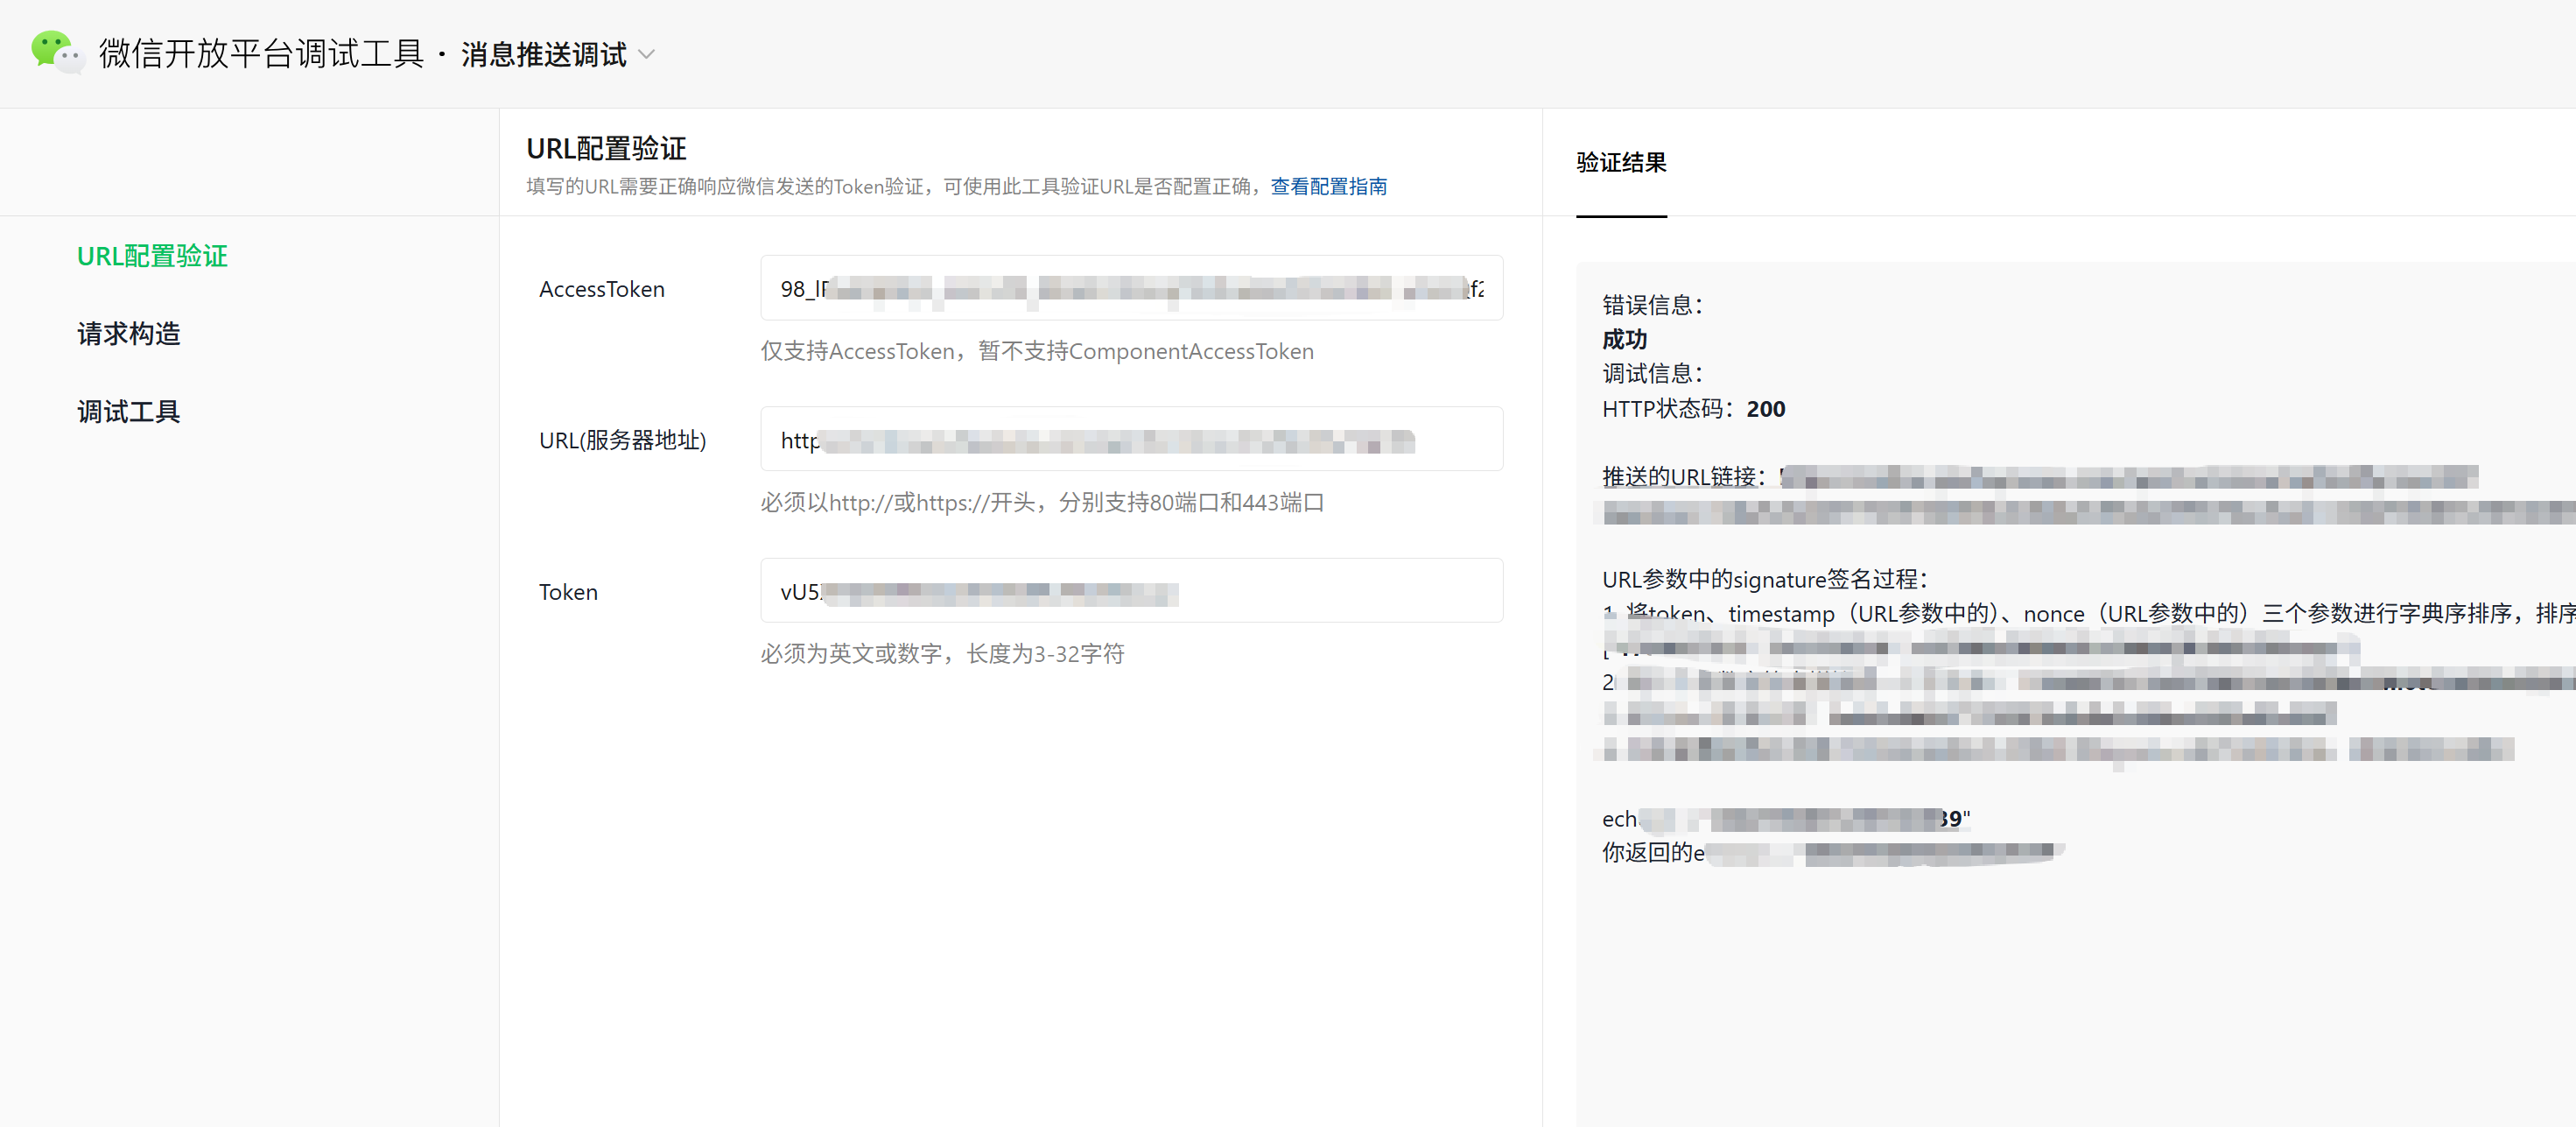This screenshot has height=1127, width=2576.
Task: Click the AccessToken field label
Action: 601,290
